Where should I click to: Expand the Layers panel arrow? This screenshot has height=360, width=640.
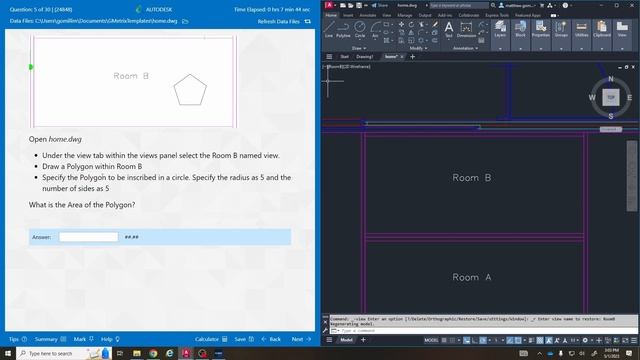click(x=500, y=49)
